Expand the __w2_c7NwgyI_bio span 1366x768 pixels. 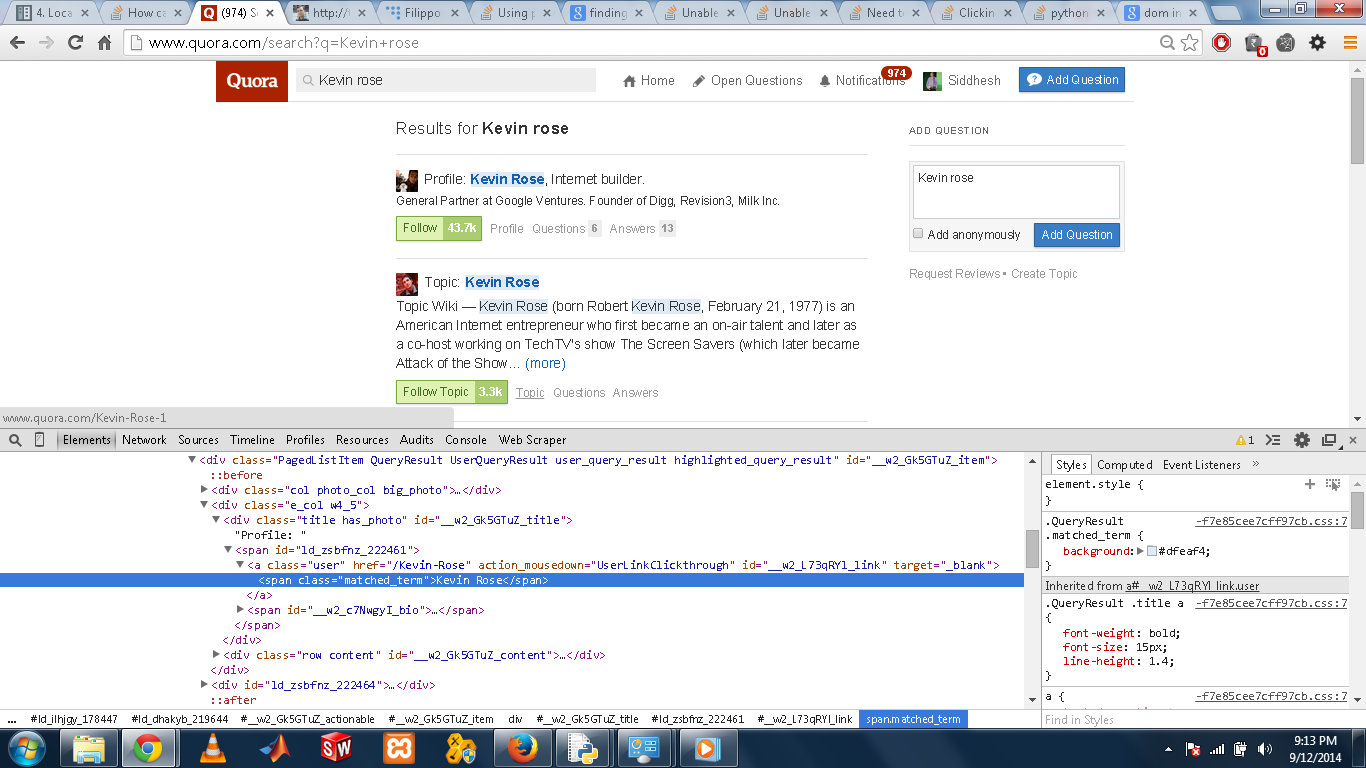coord(240,610)
